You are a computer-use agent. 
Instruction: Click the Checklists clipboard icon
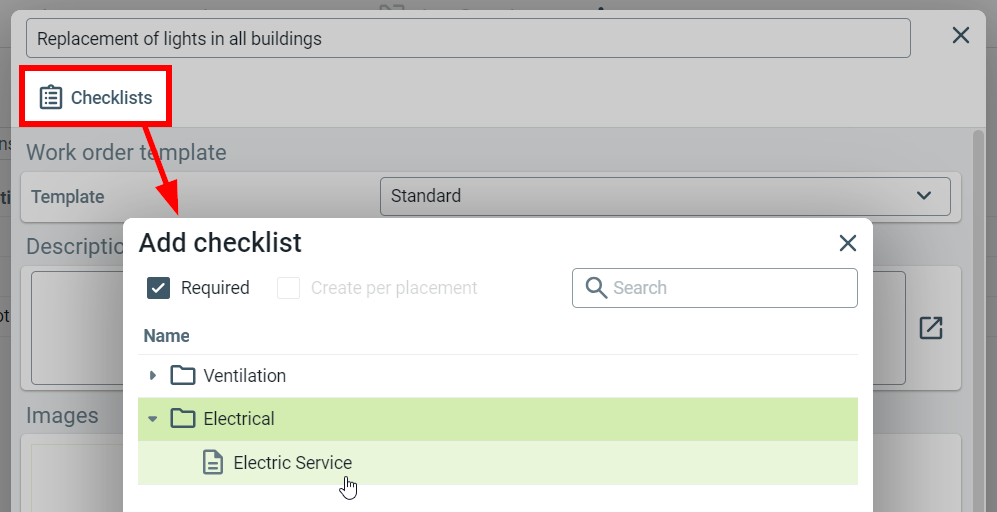(51, 97)
